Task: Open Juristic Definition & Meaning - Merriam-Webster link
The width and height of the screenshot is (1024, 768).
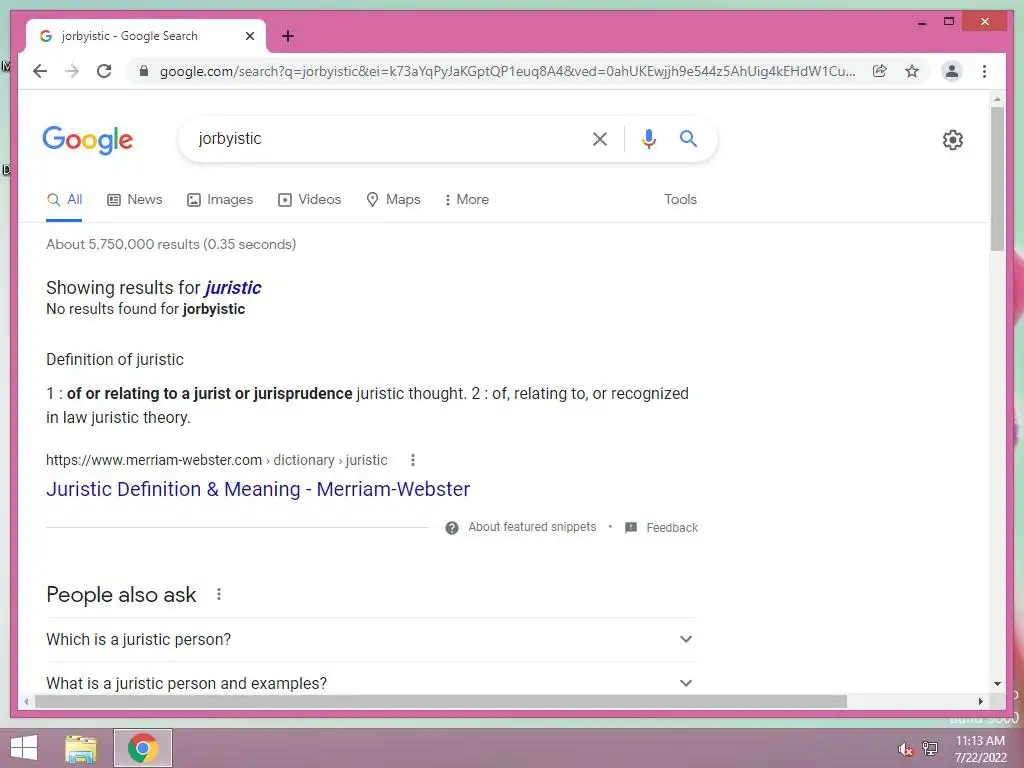Action: 258,489
